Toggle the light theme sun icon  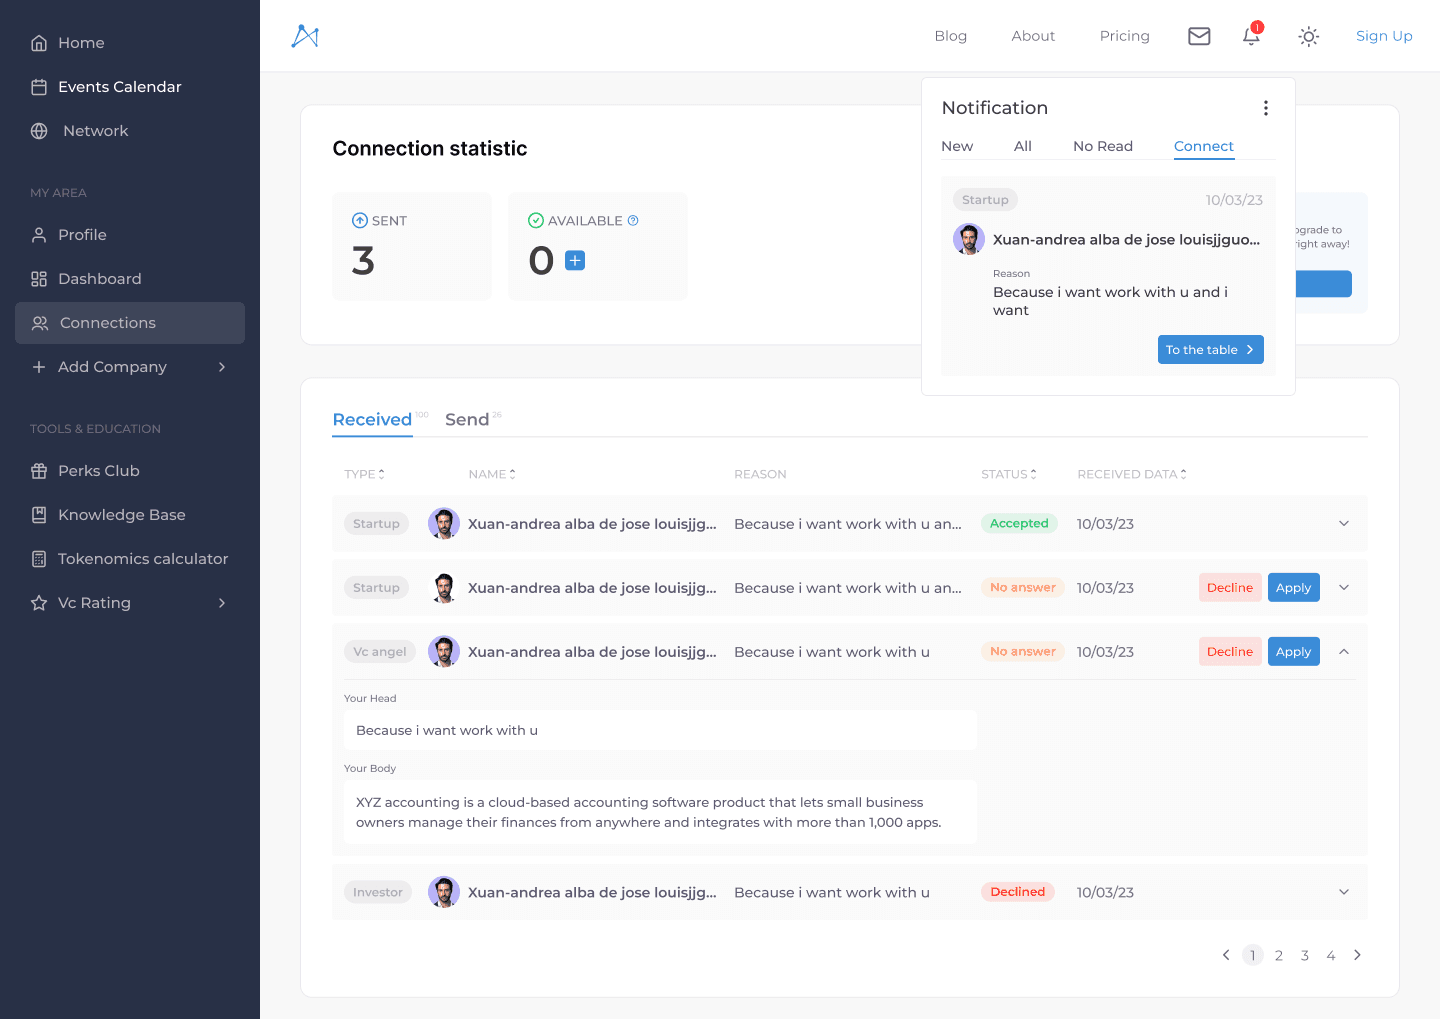point(1308,37)
